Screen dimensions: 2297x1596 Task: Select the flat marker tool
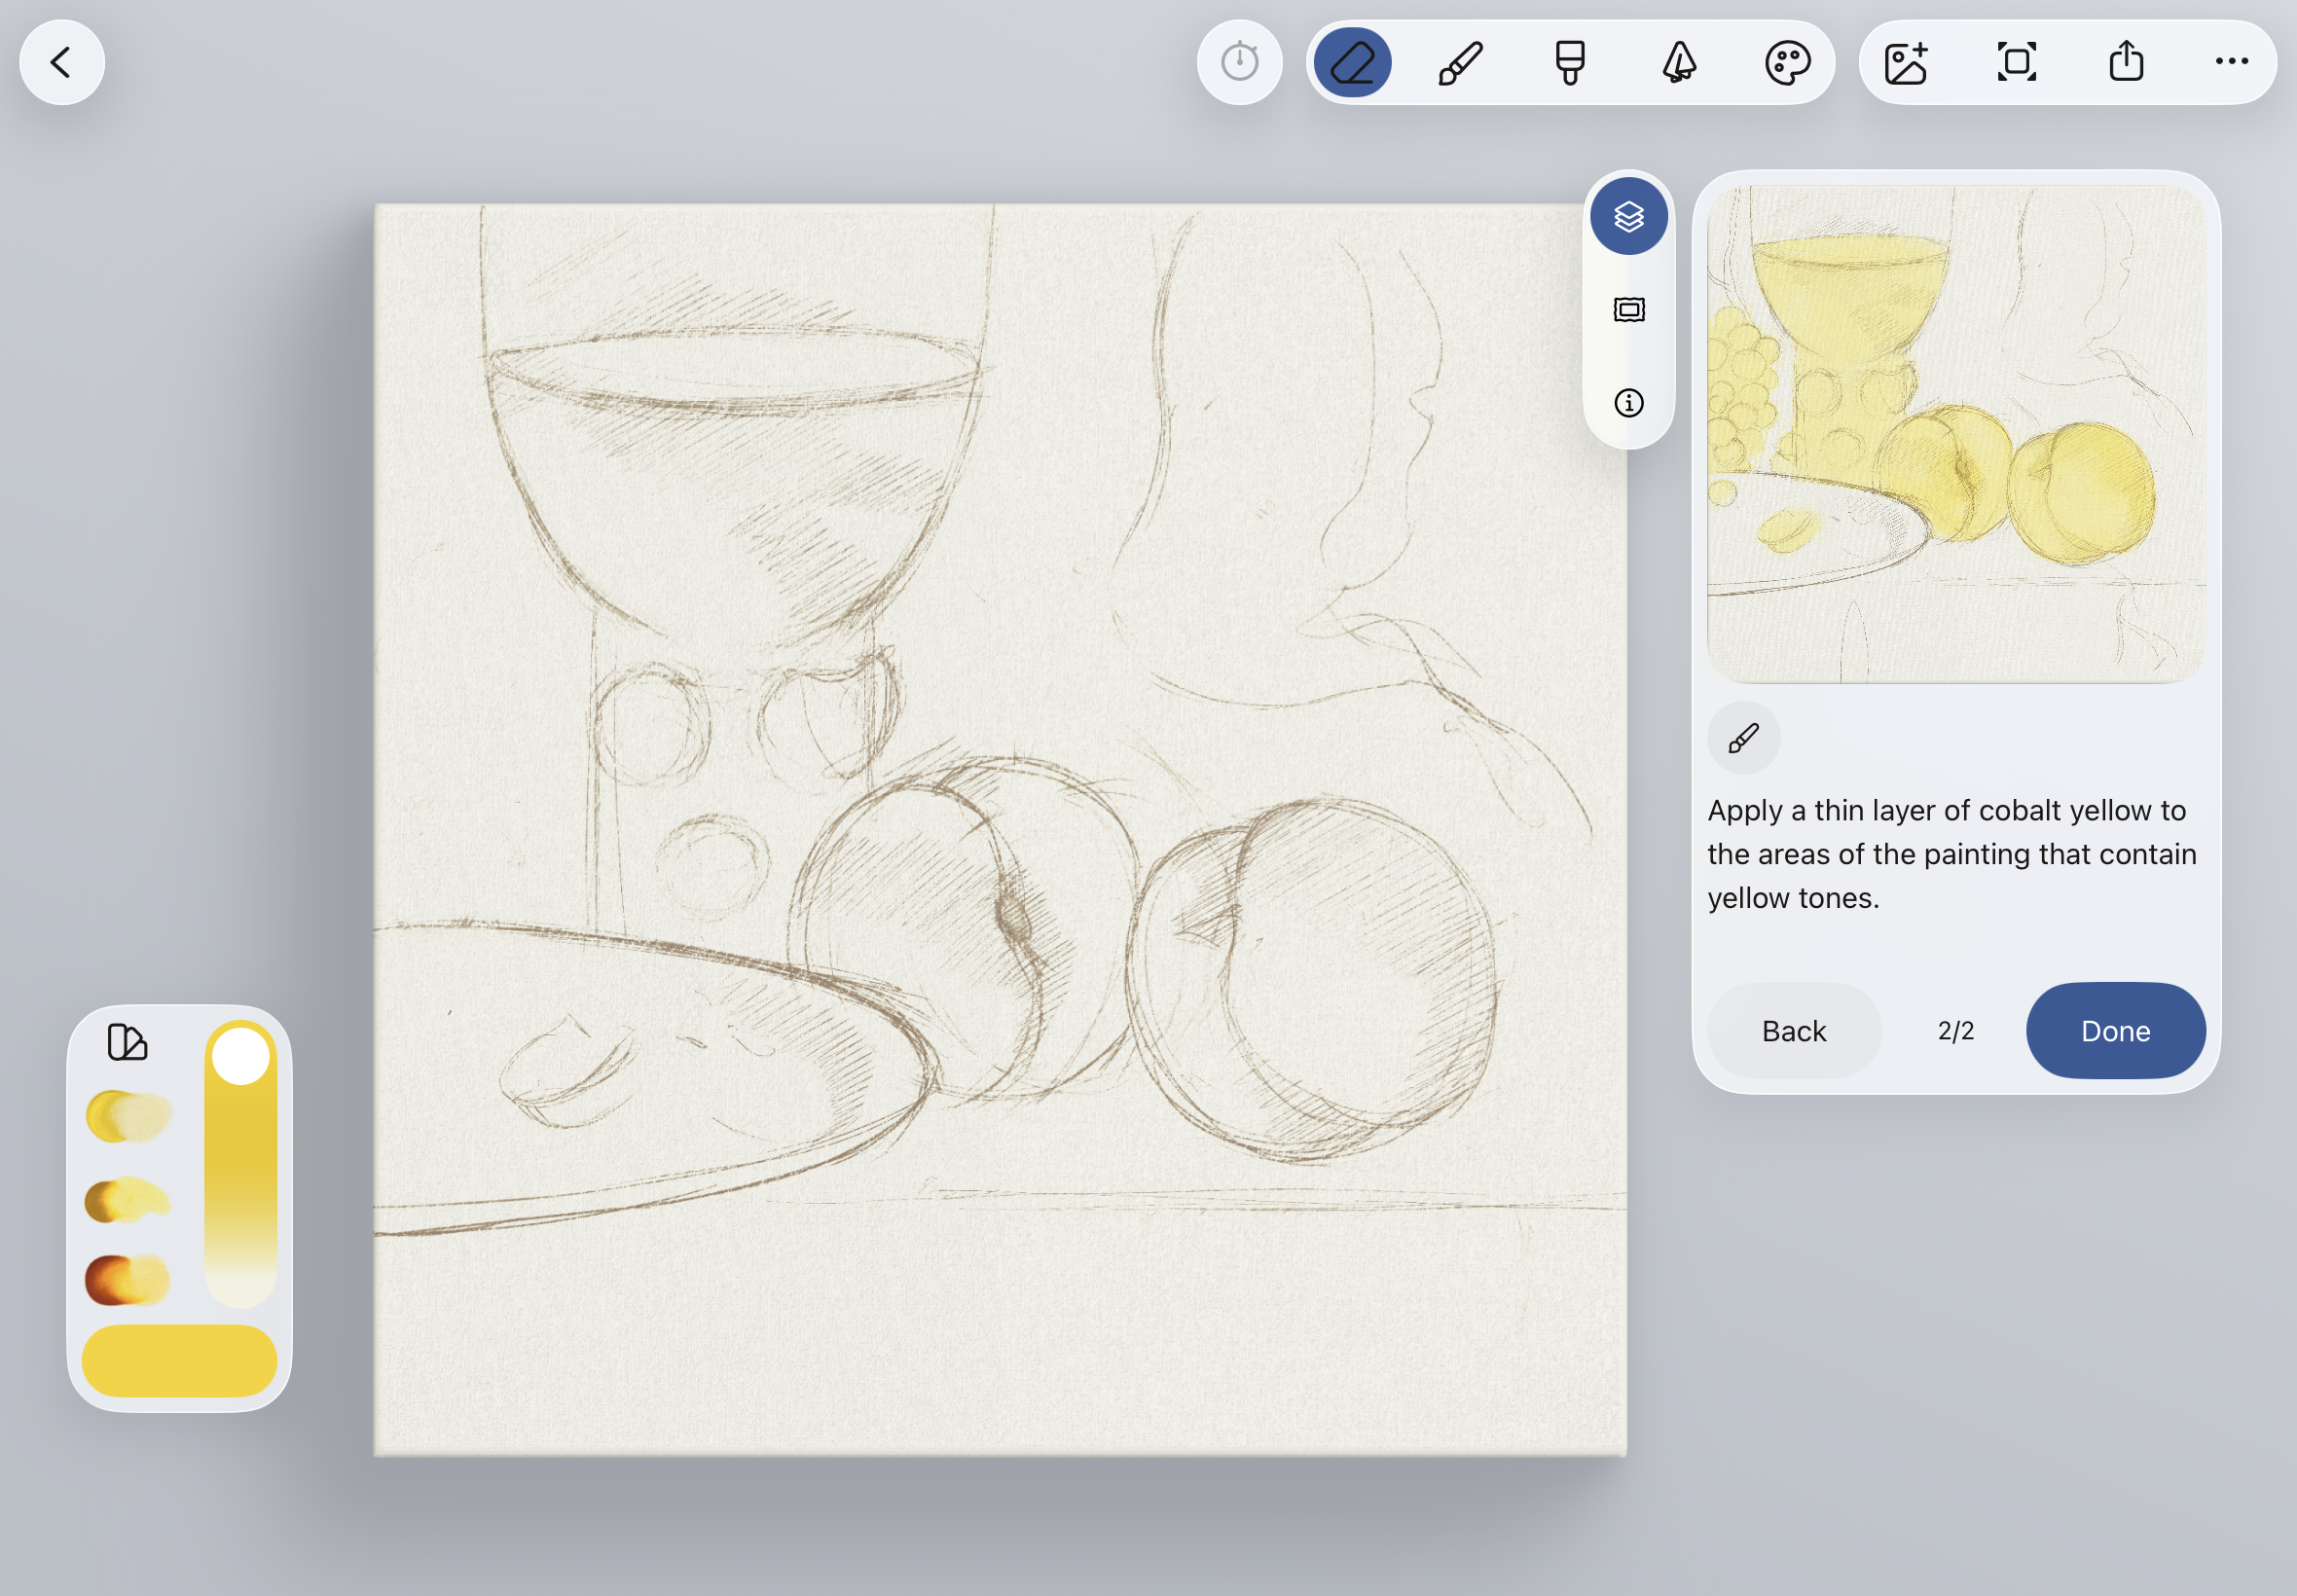pos(1570,63)
